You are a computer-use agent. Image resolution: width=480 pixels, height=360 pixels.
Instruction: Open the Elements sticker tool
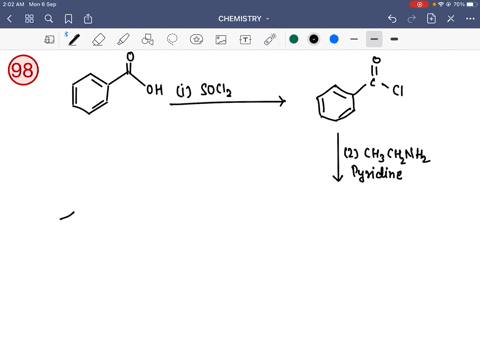[x=197, y=39]
